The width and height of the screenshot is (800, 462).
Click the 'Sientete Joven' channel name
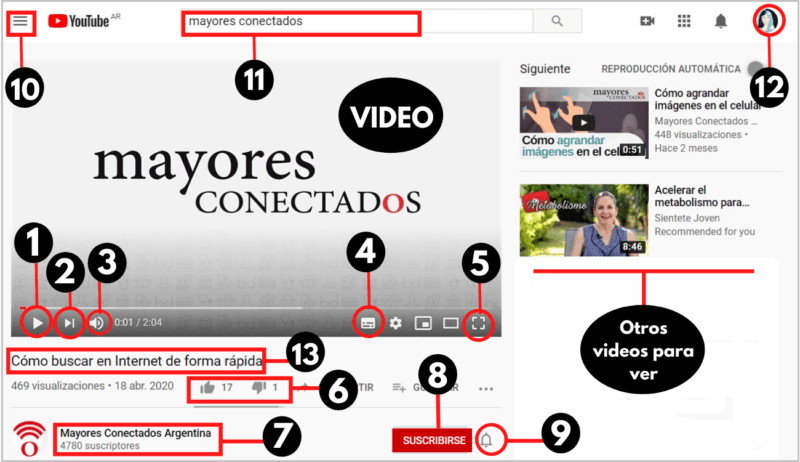click(687, 218)
